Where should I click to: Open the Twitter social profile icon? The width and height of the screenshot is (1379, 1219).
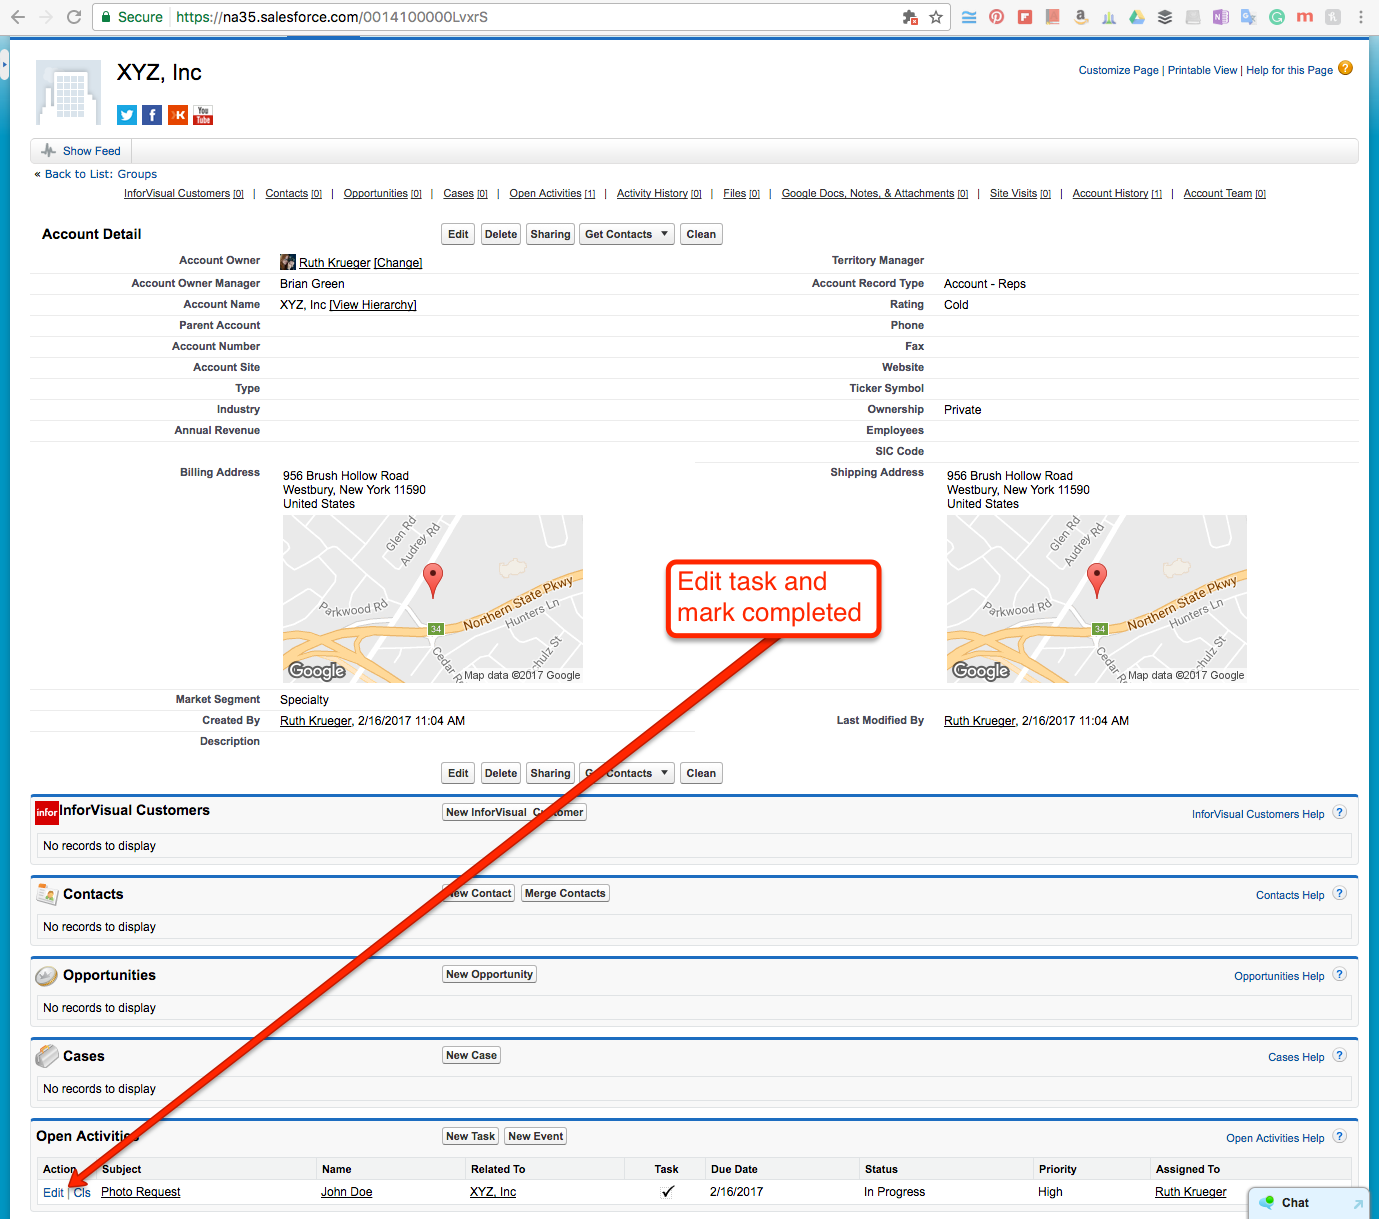(x=127, y=115)
